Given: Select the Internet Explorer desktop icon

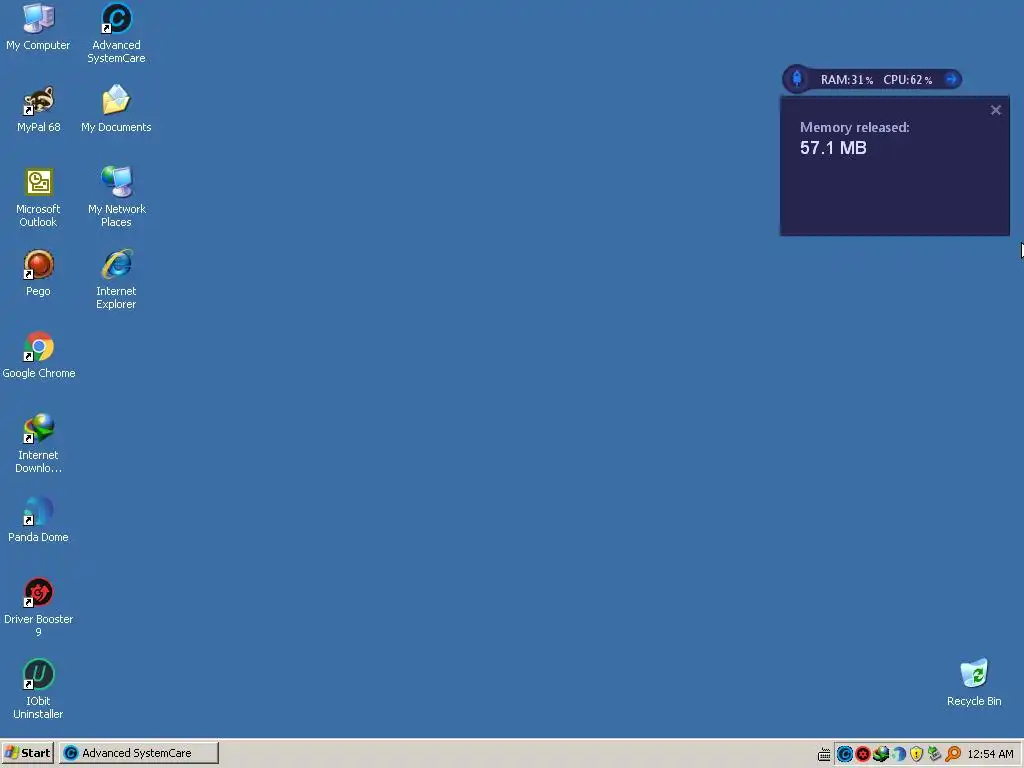Looking at the screenshot, I should pos(116,280).
